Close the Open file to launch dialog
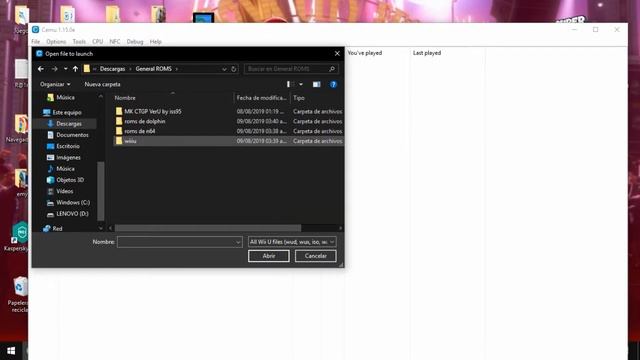The width and height of the screenshot is (640, 360). [x=337, y=53]
